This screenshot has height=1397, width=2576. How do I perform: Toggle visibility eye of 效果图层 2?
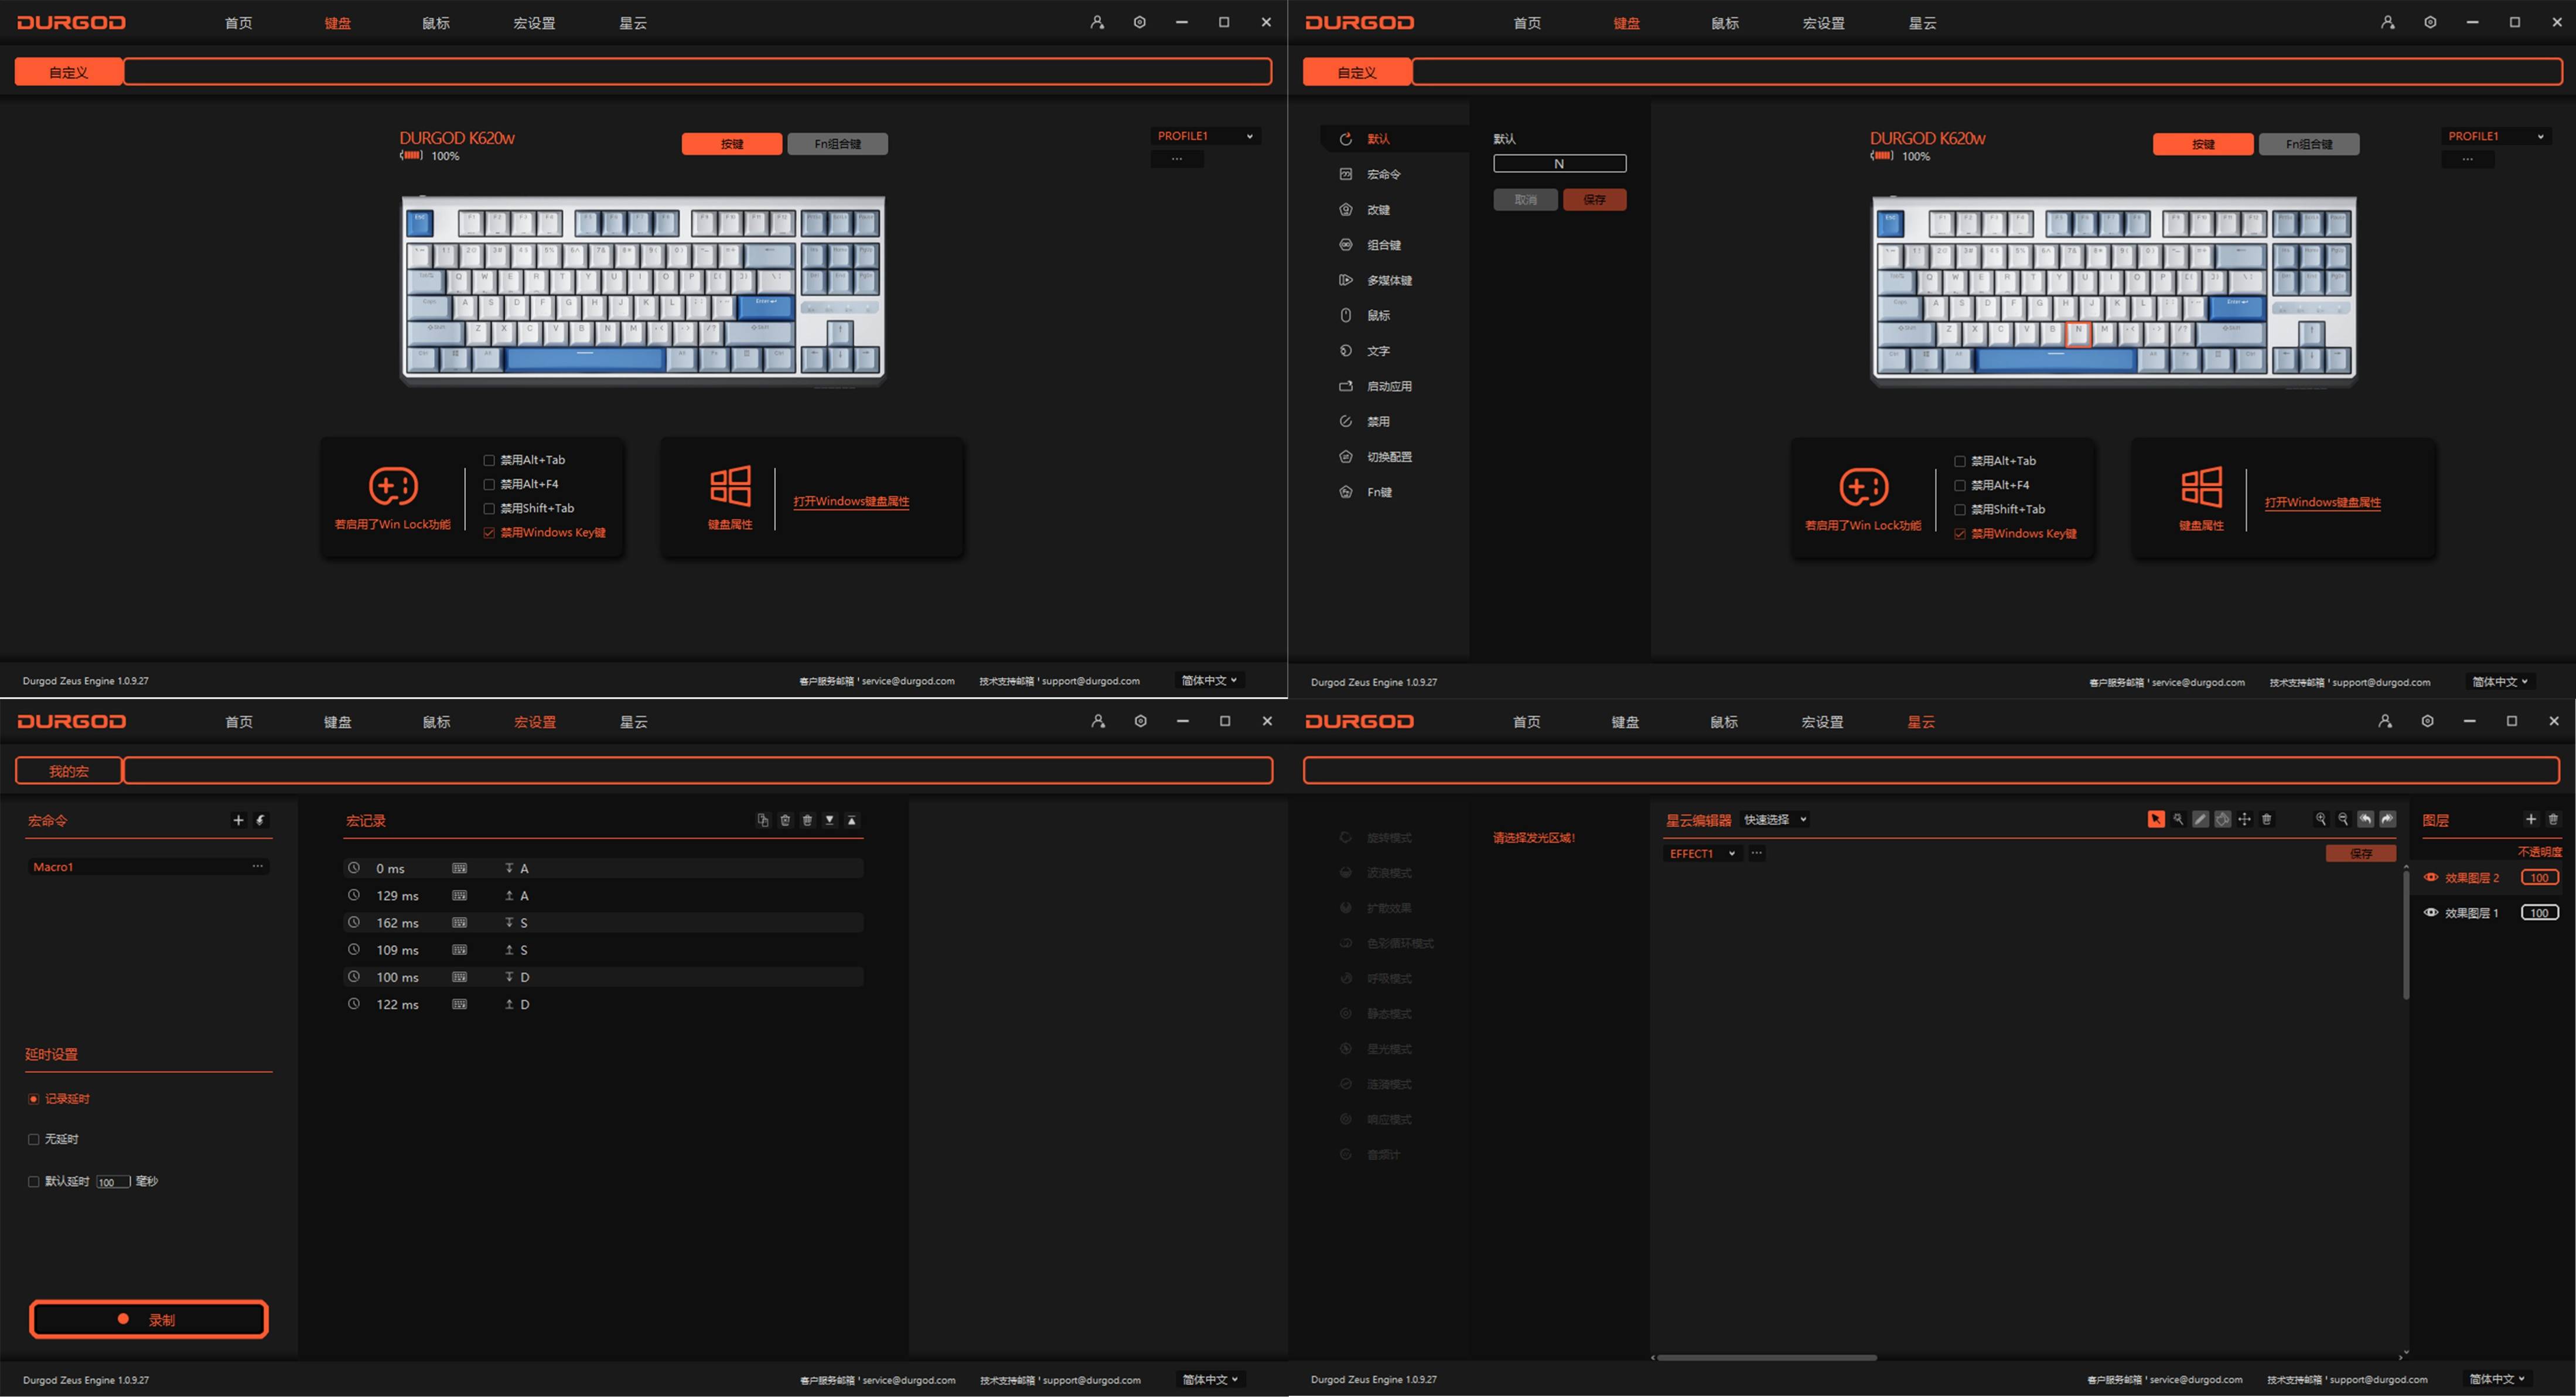pos(2431,877)
